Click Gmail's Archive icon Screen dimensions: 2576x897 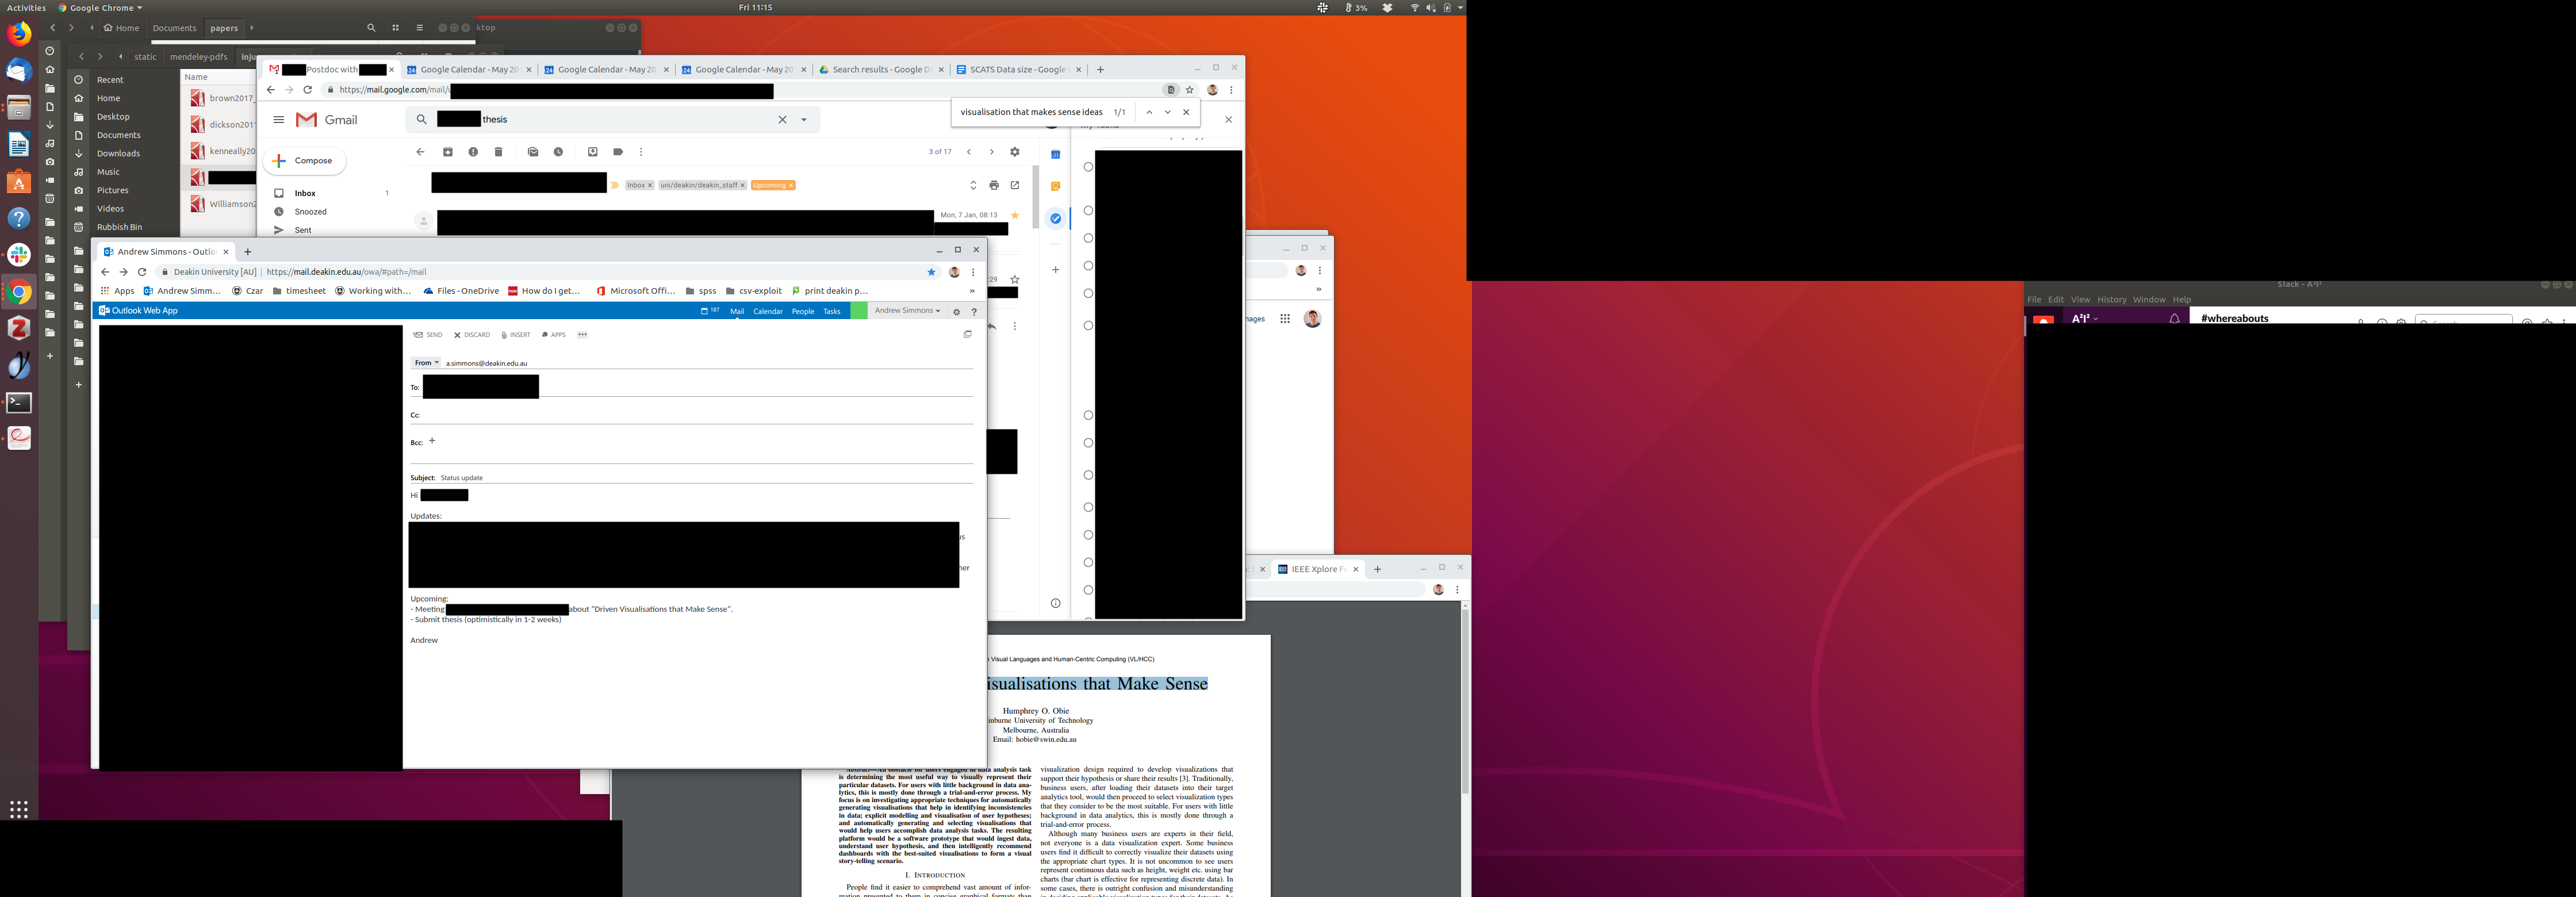pyautogui.click(x=448, y=152)
